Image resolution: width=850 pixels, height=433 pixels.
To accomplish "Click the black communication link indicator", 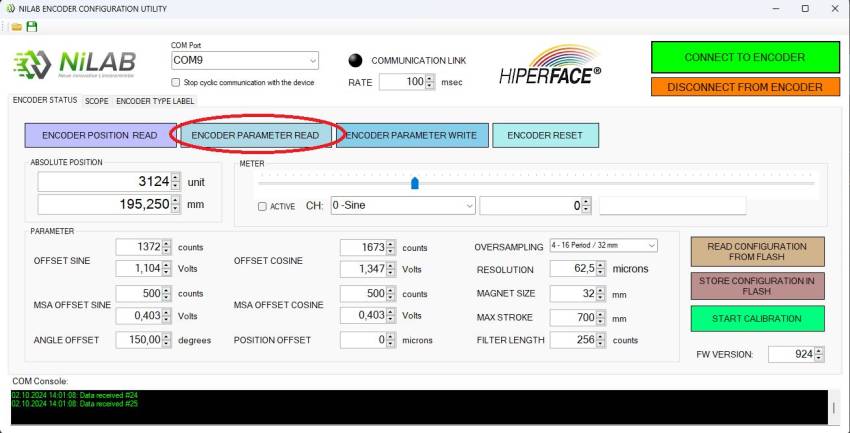I will click(355, 60).
